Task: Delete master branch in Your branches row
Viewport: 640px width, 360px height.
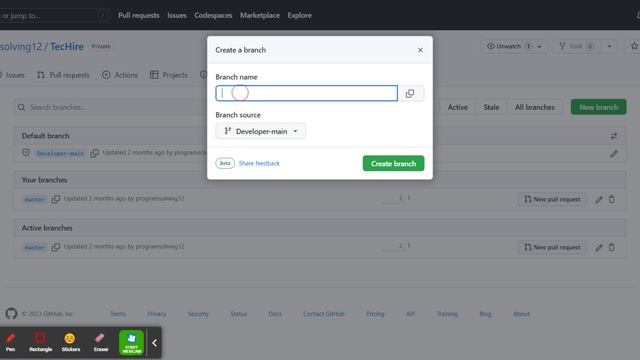Action: (x=611, y=199)
